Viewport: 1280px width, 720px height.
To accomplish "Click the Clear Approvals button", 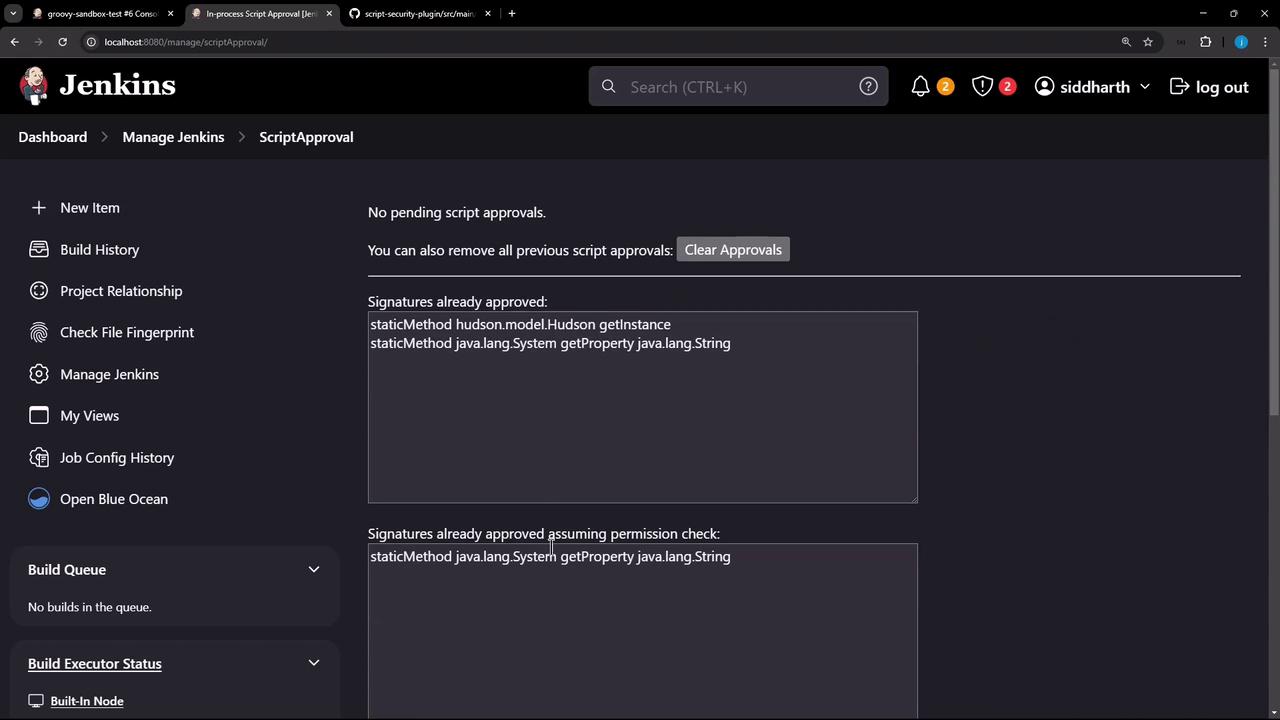I will (x=733, y=250).
